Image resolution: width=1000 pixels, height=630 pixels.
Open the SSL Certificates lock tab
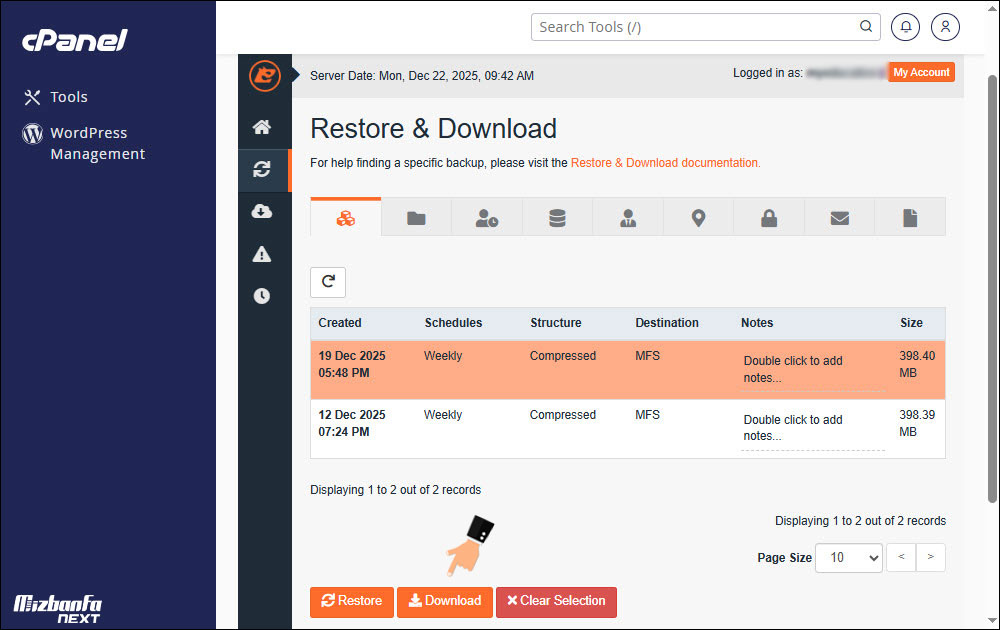[768, 216]
